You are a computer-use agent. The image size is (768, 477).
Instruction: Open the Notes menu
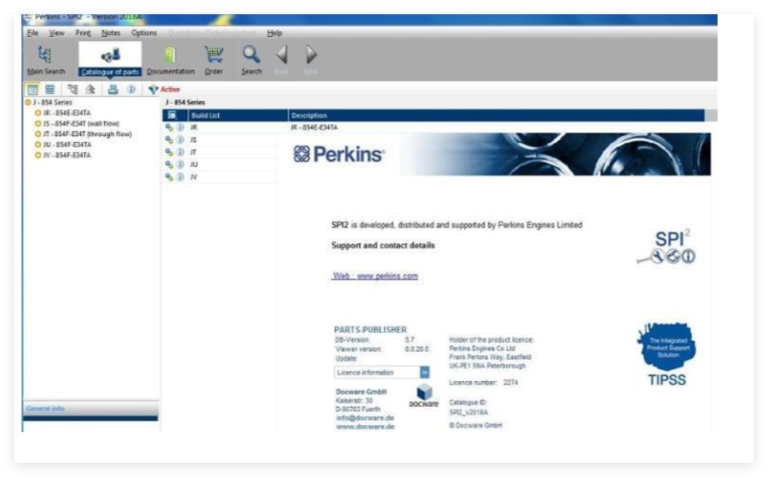coord(111,33)
